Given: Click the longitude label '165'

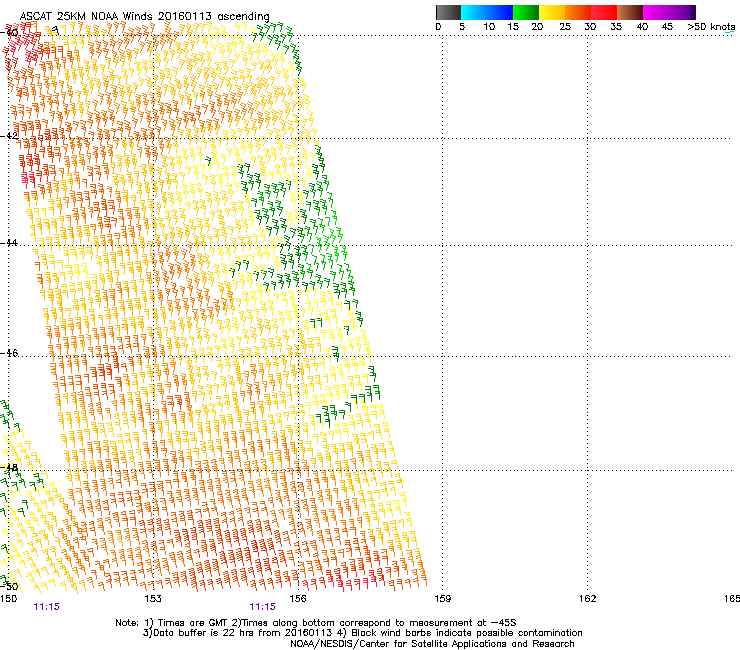Looking at the screenshot, I should click(732, 599).
